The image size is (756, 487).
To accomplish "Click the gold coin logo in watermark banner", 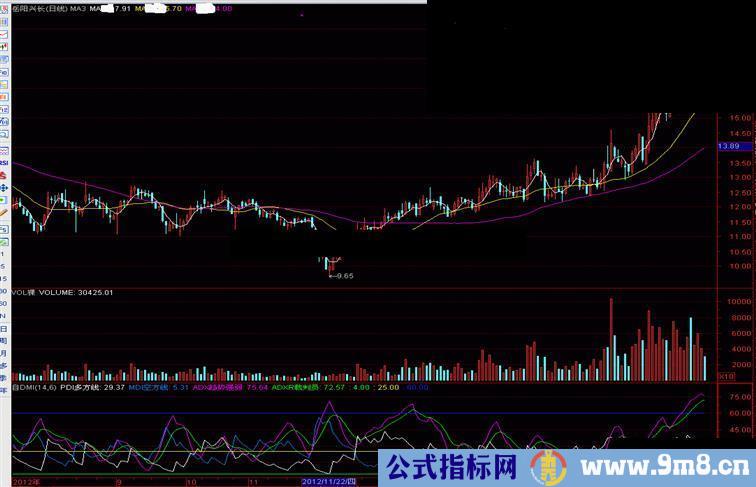I will point(546,467).
